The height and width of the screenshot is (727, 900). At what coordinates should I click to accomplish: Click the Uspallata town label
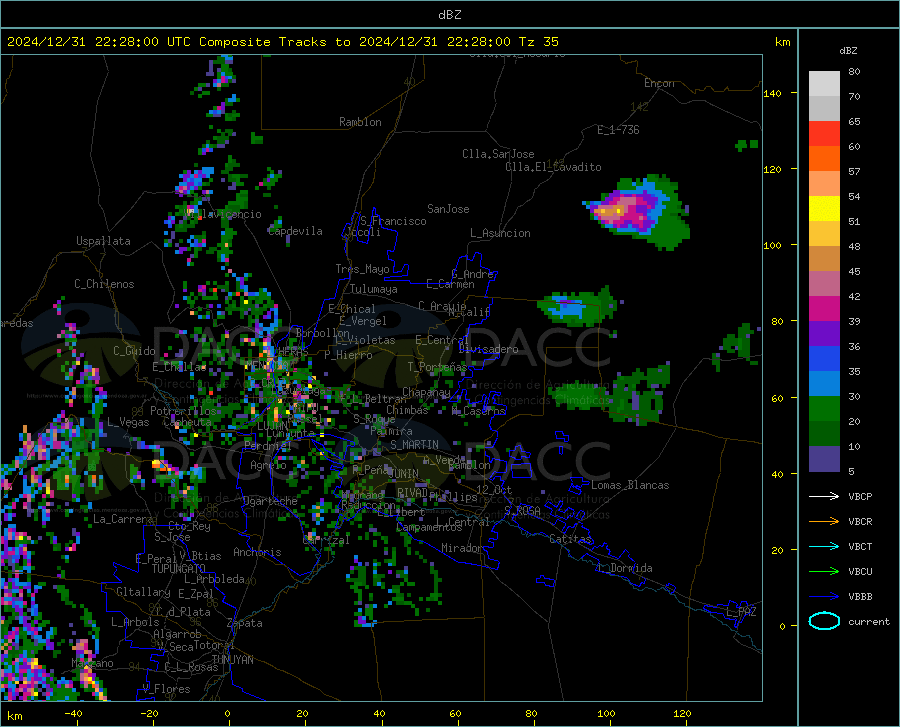(103, 241)
